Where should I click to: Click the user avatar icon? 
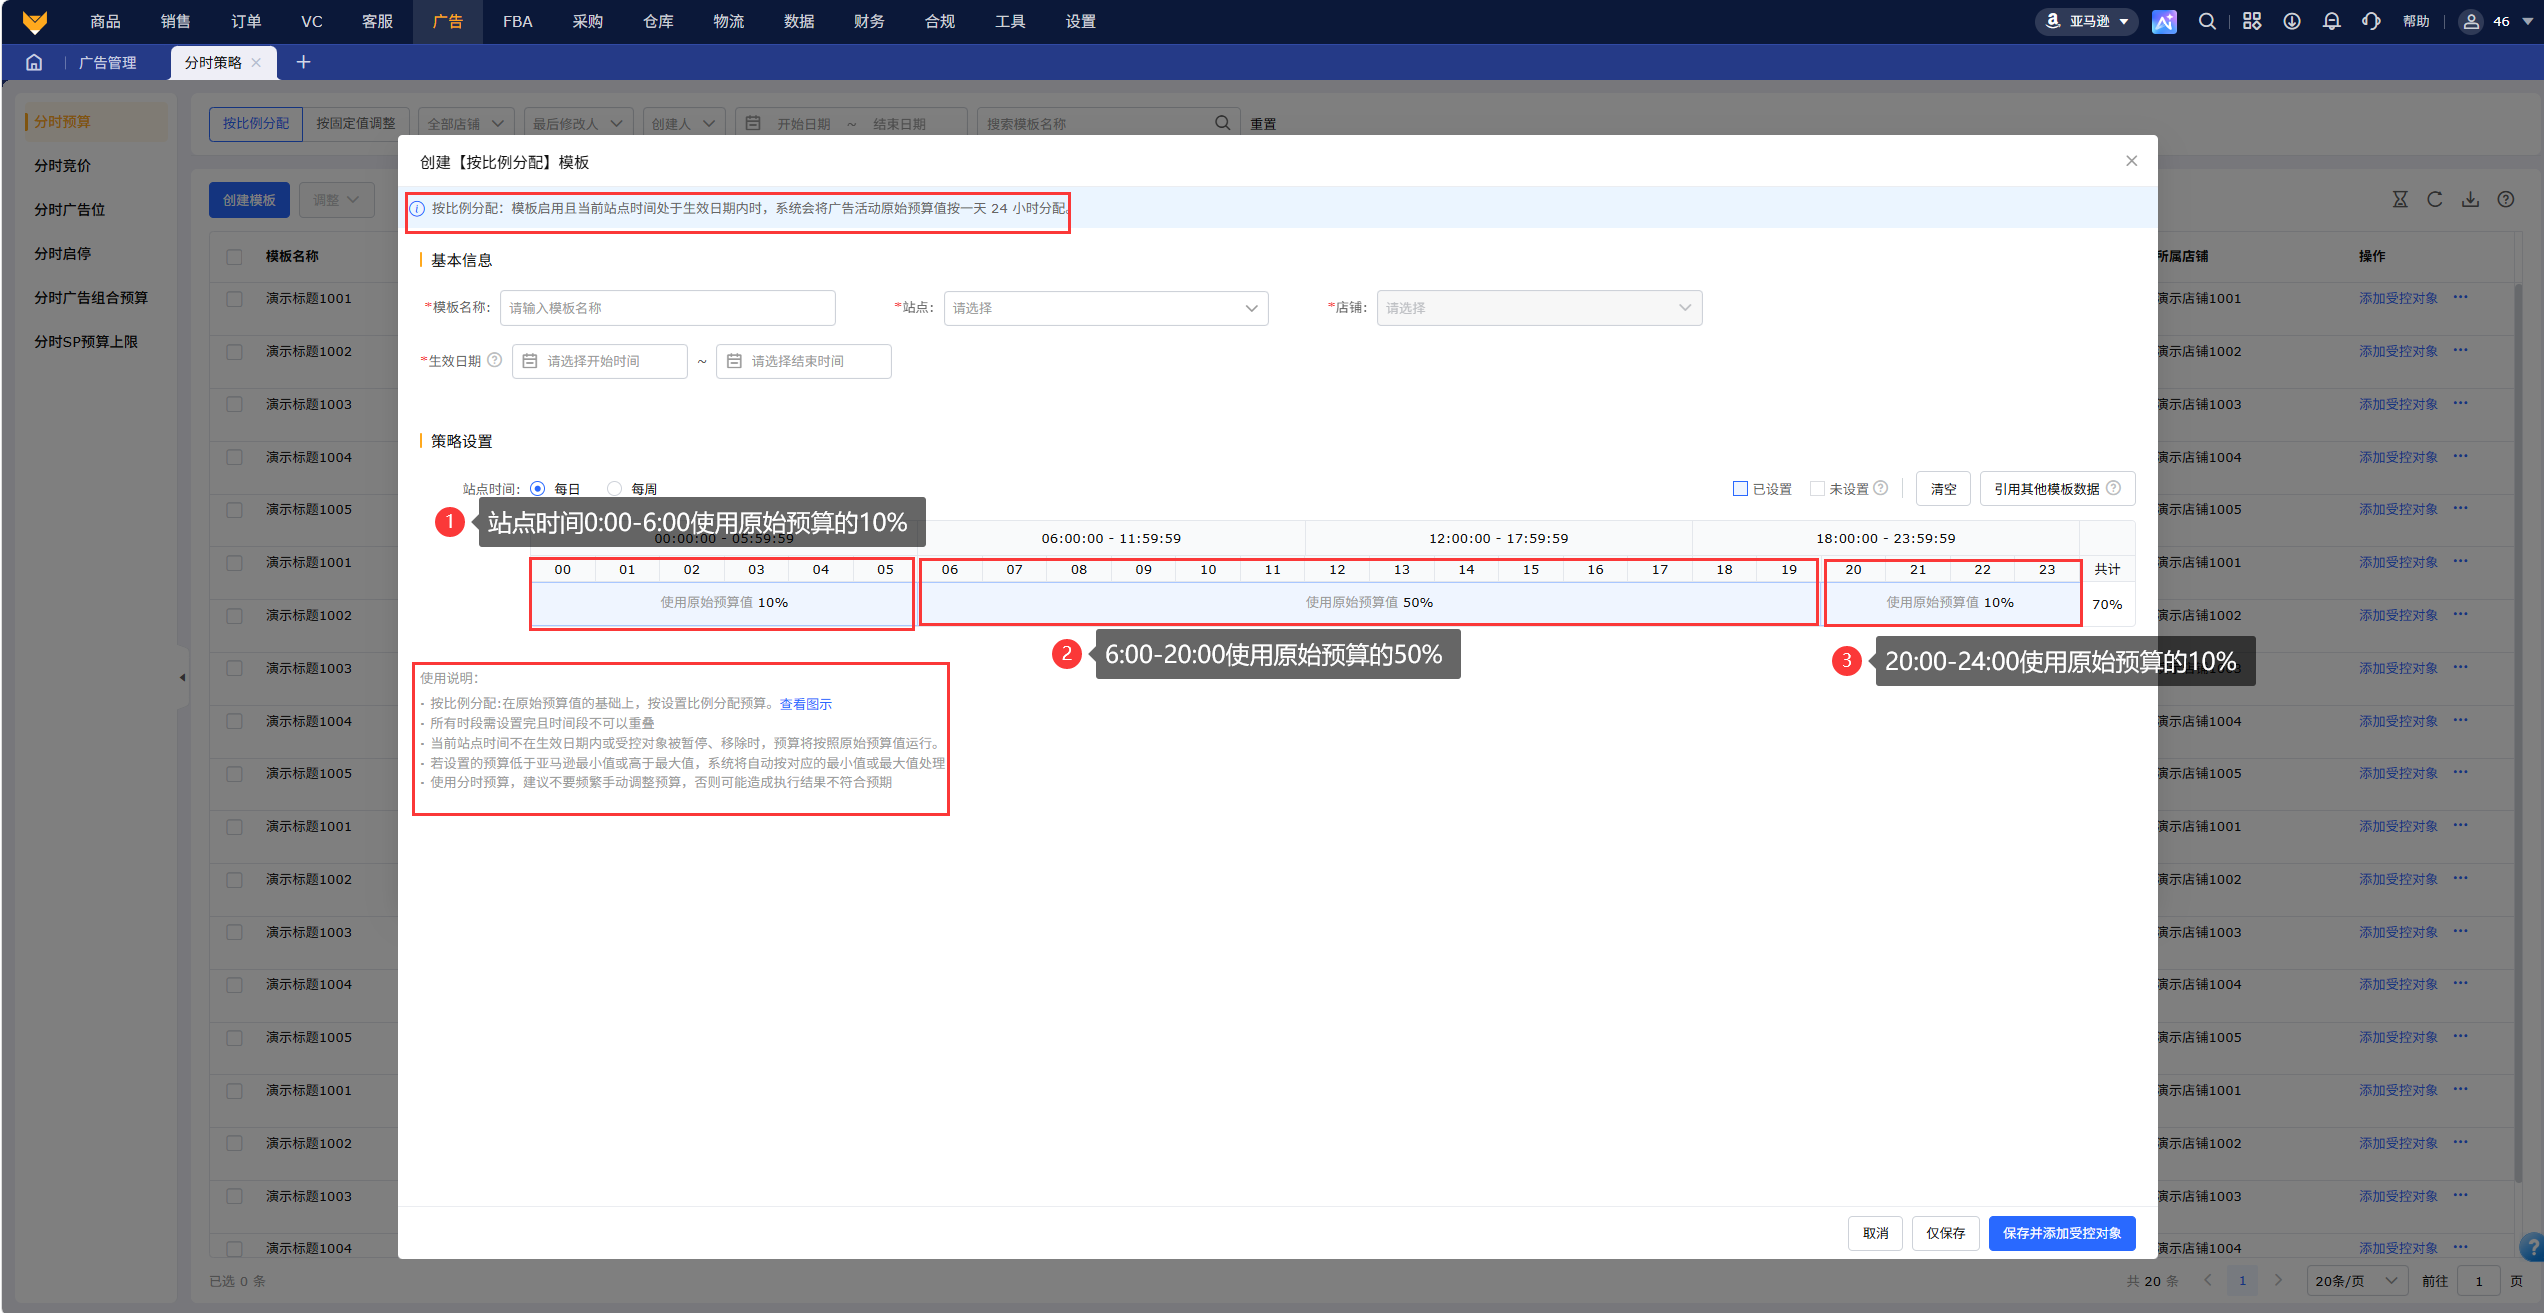pyautogui.click(x=2471, y=21)
